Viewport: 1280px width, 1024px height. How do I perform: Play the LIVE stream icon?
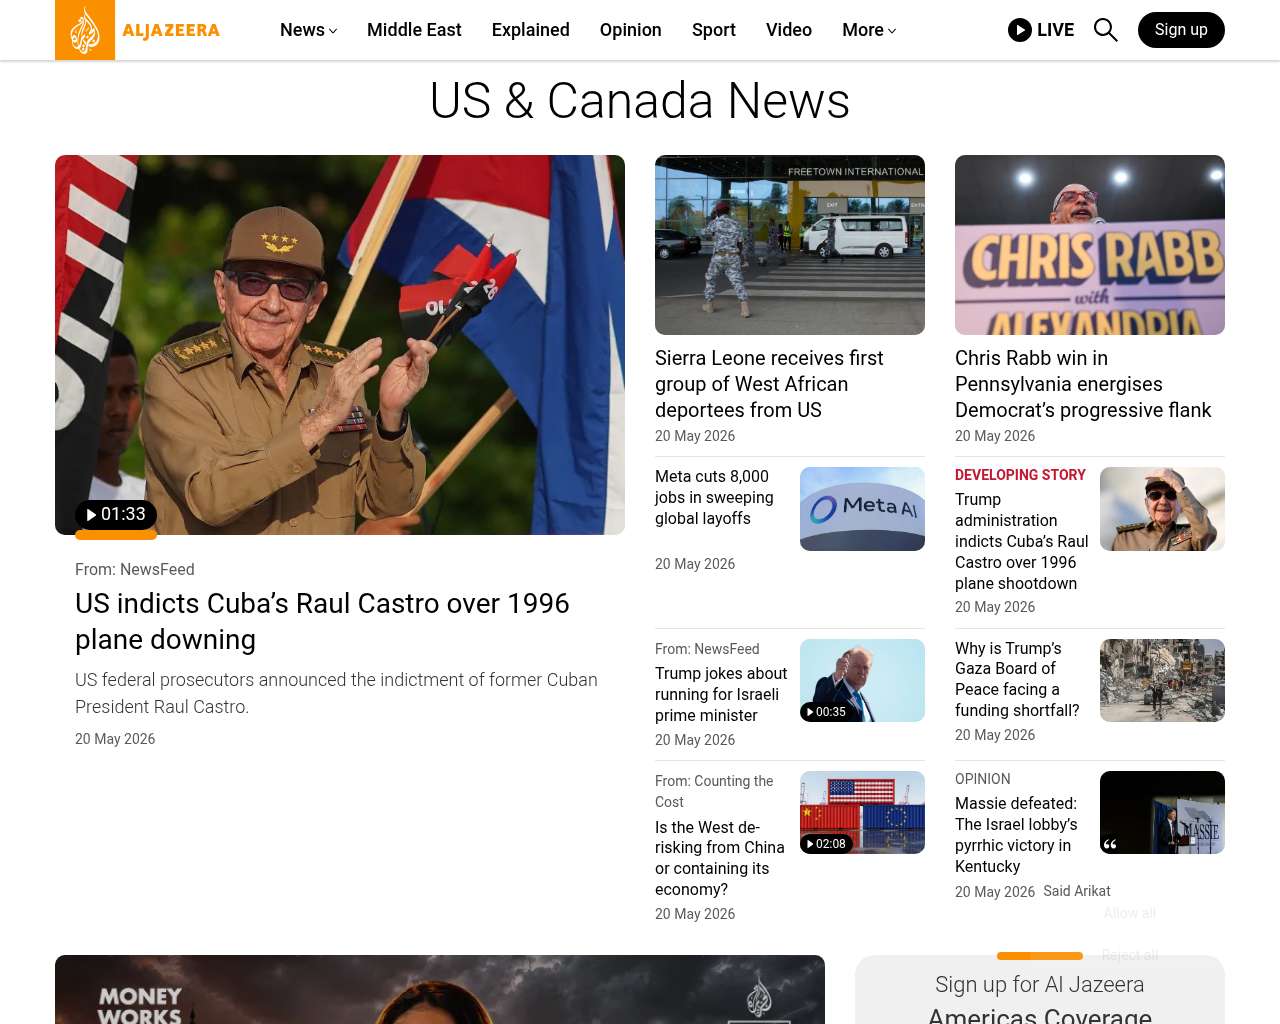[1019, 30]
